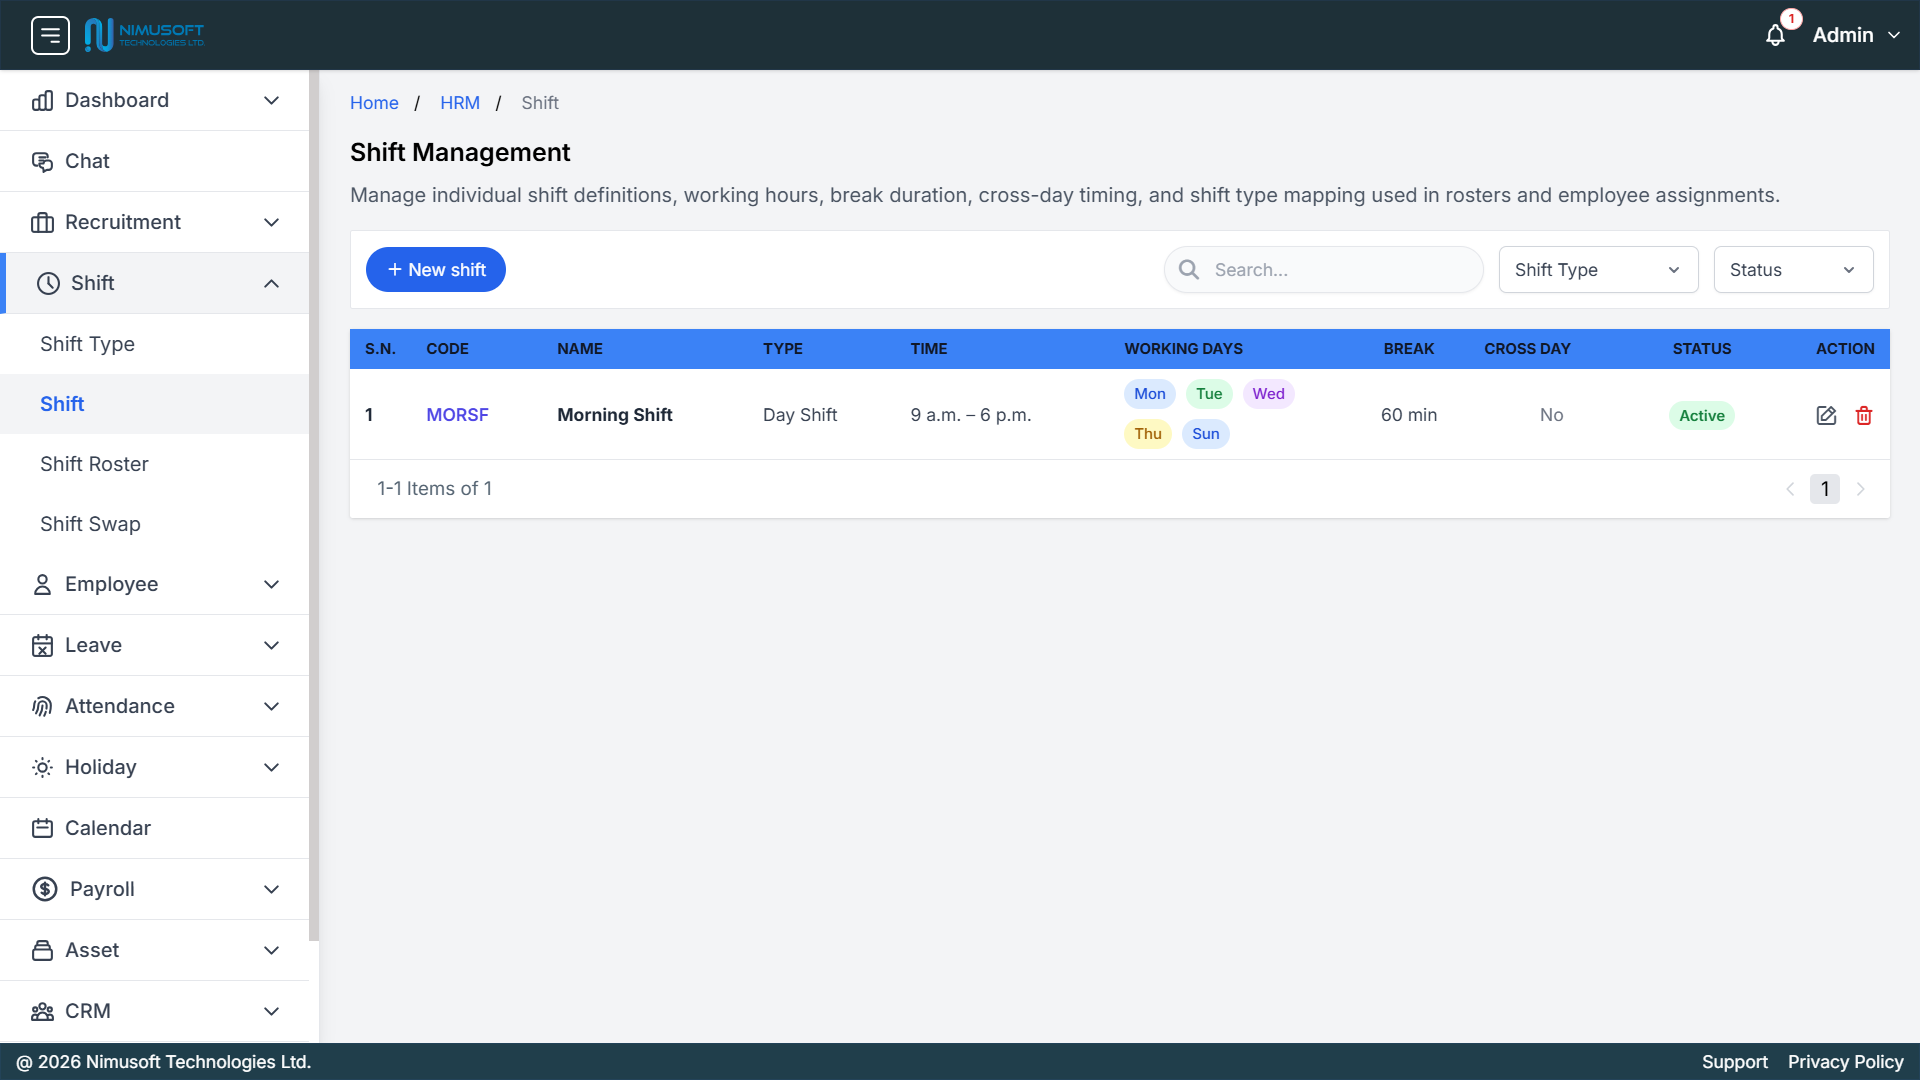
Task: Select Shift Roster in sidebar
Action: [x=94, y=464]
